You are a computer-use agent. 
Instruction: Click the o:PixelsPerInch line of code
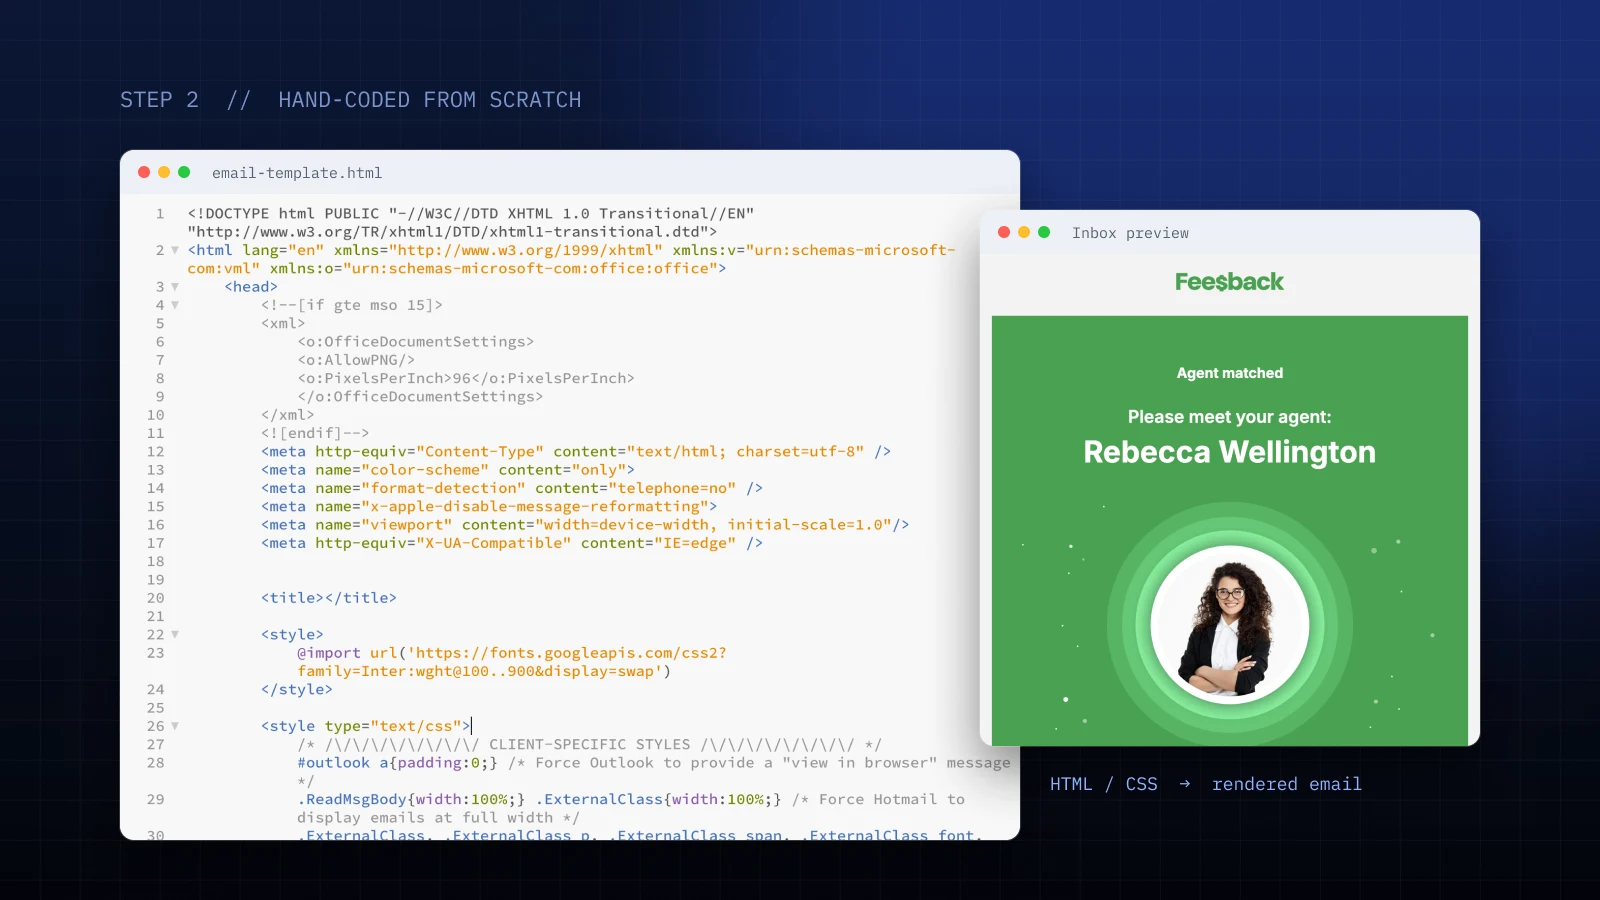click(466, 378)
